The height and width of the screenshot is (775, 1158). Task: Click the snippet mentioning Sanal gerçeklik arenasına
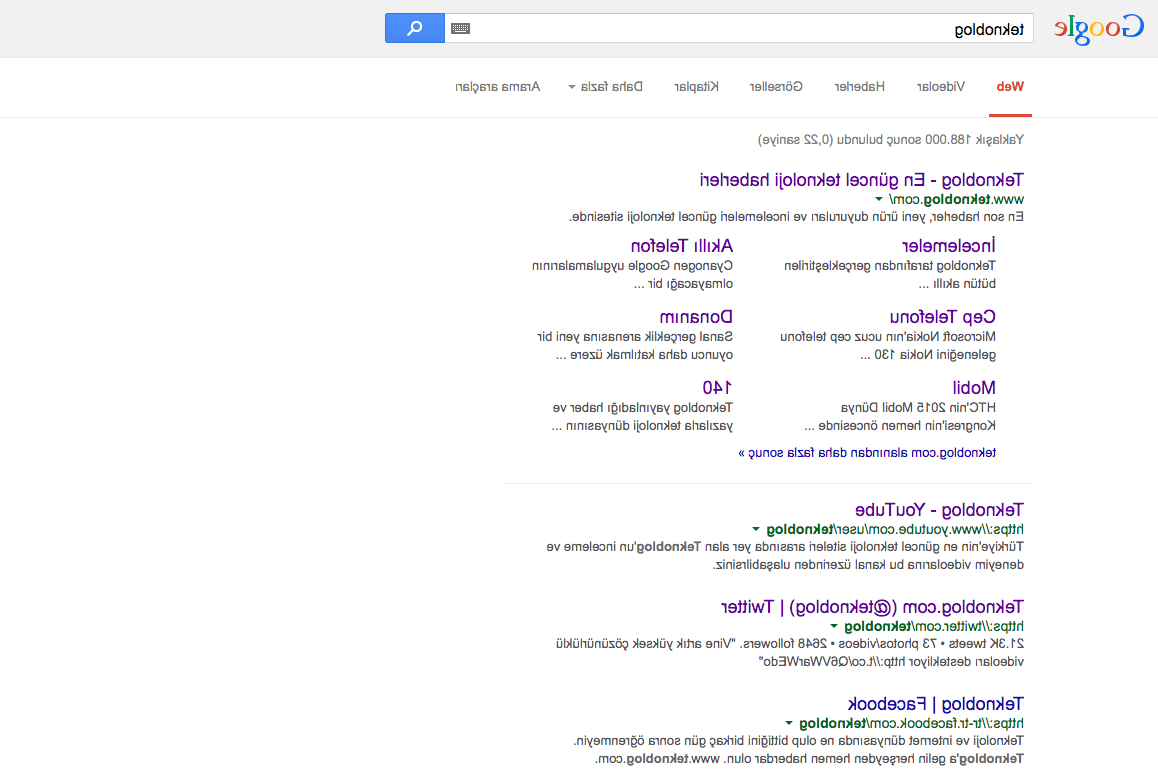635,346
